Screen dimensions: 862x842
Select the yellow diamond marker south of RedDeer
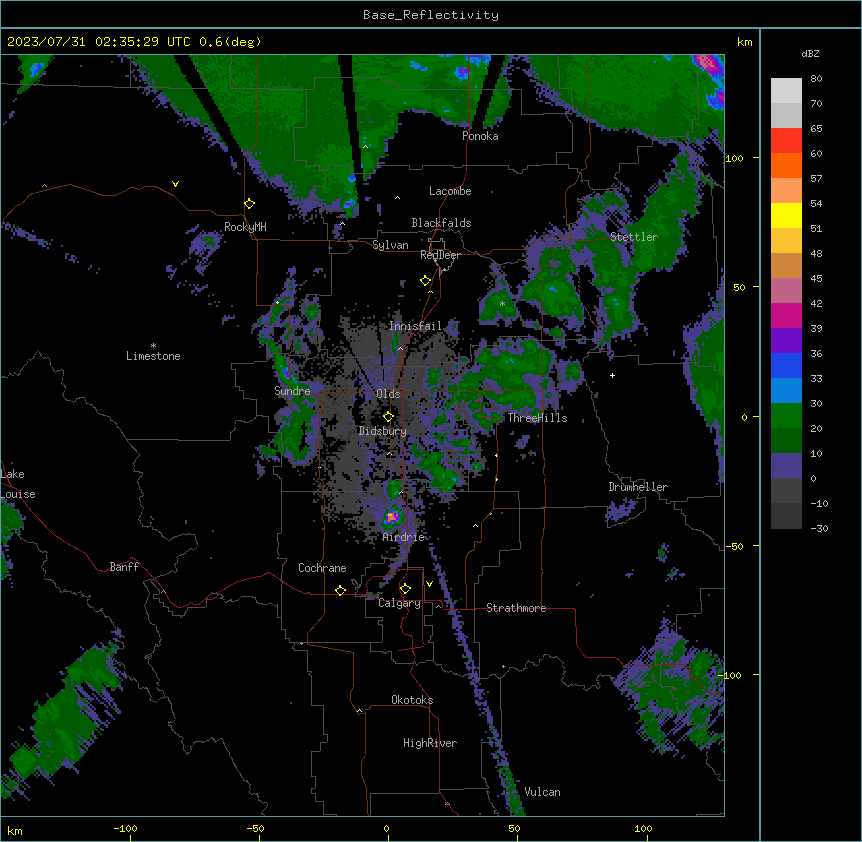[426, 281]
